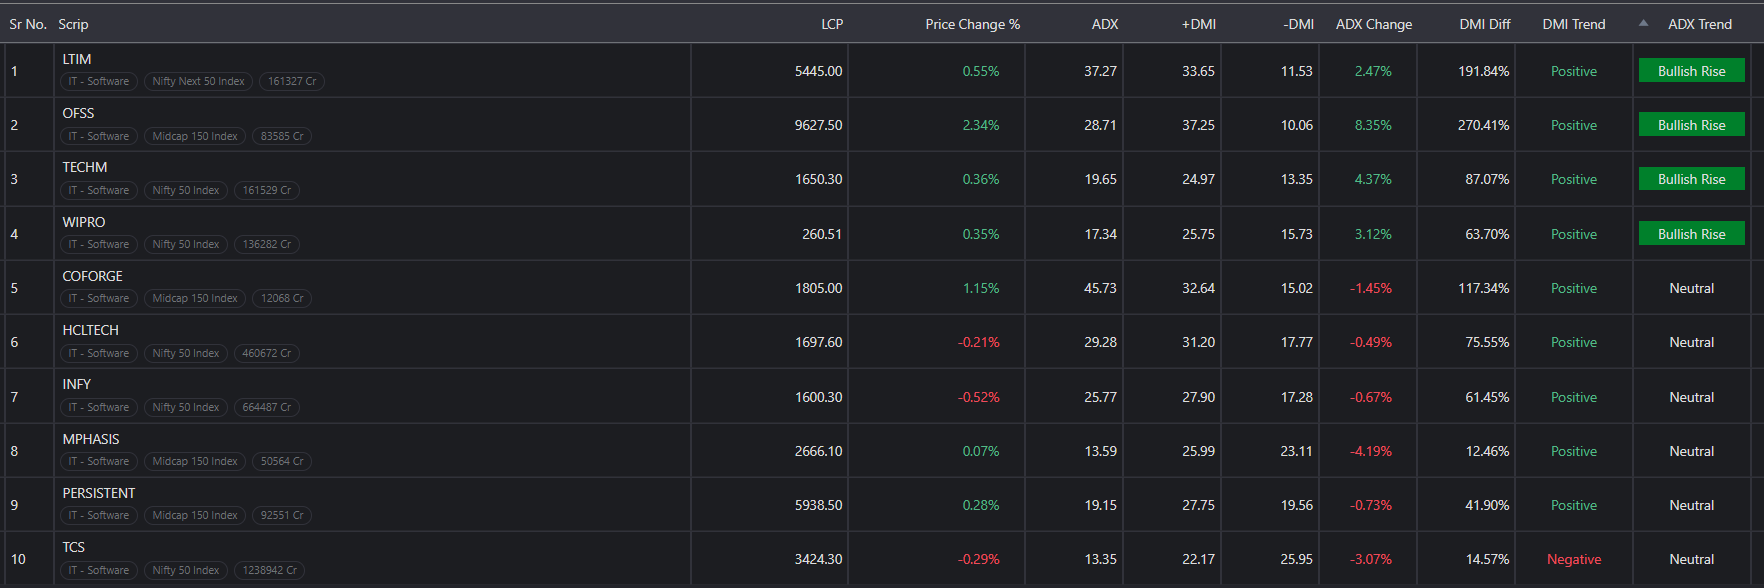
Task: Open the HCLTECH scrip
Action: [x=91, y=330]
